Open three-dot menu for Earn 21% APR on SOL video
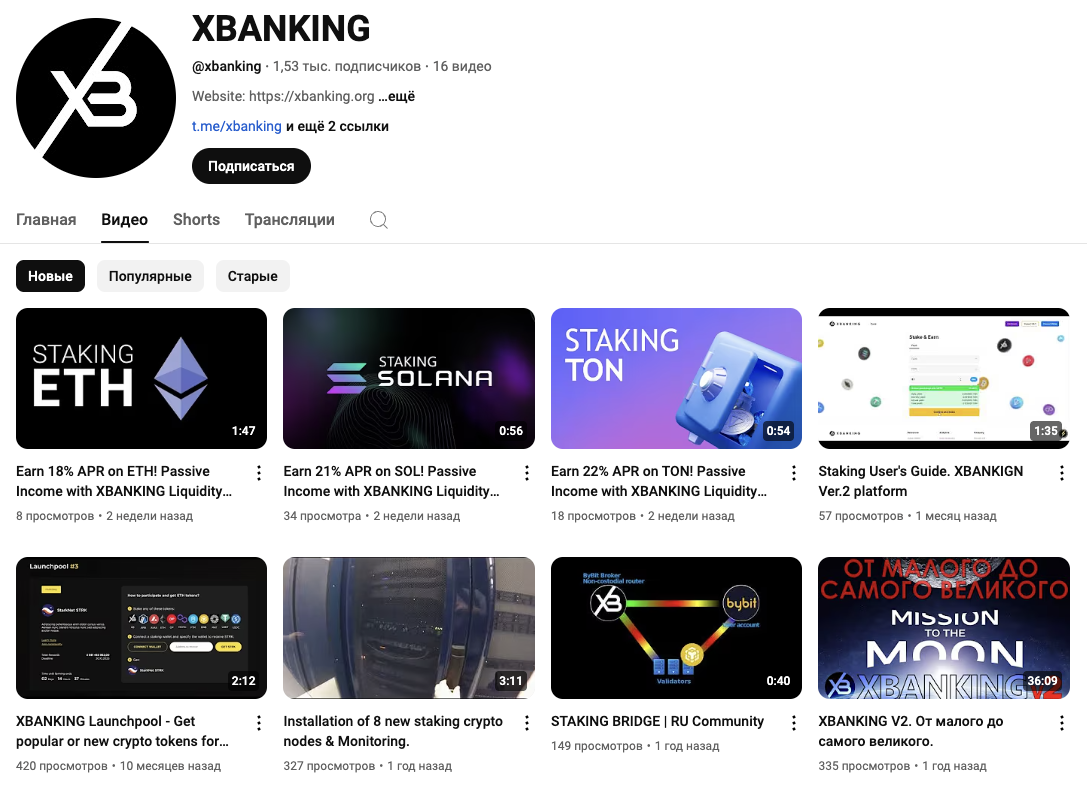The image size is (1087, 787). [x=527, y=473]
